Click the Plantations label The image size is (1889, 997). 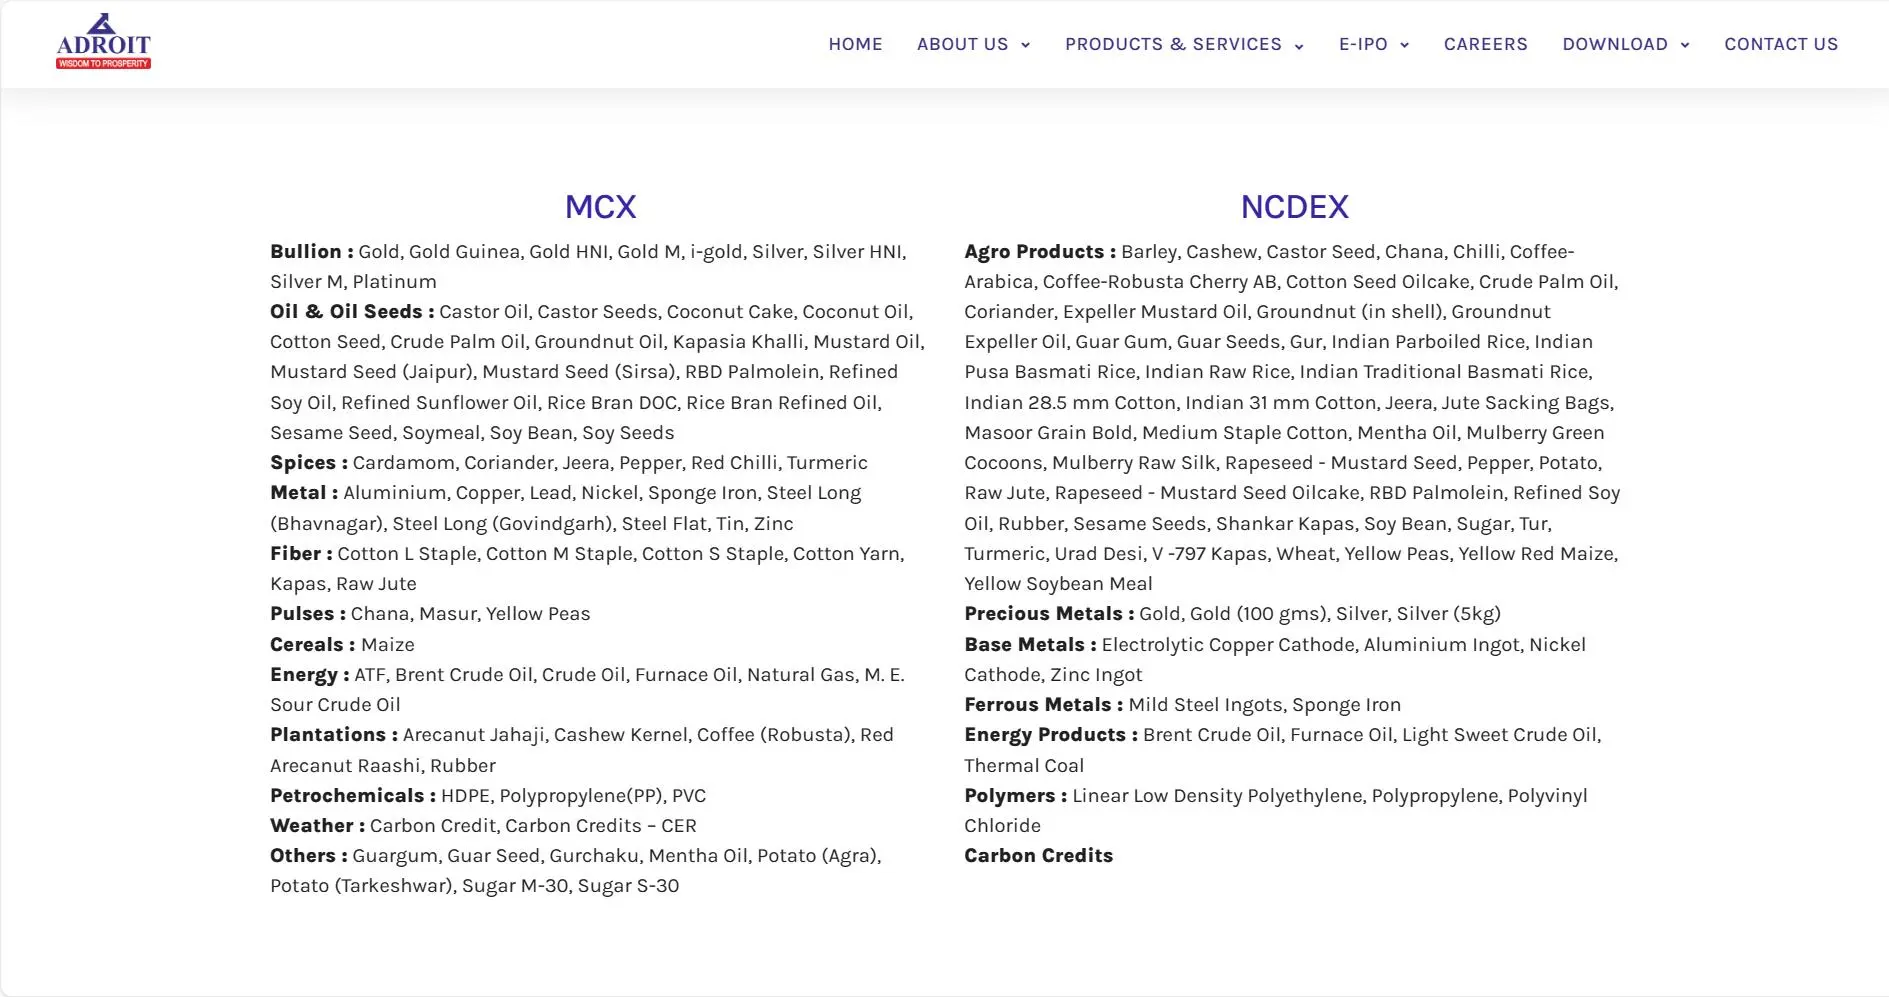pyautogui.click(x=334, y=735)
